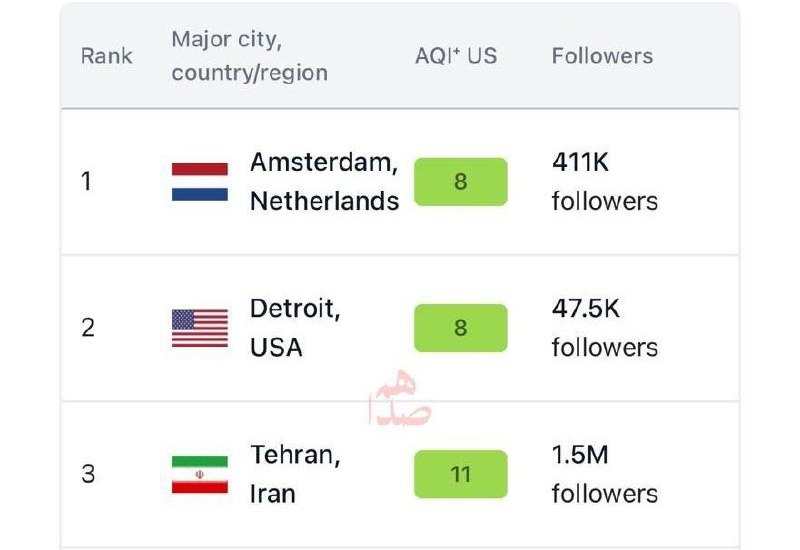Click Amsterdam's green AQI badge showing 8

pyautogui.click(x=460, y=182)
